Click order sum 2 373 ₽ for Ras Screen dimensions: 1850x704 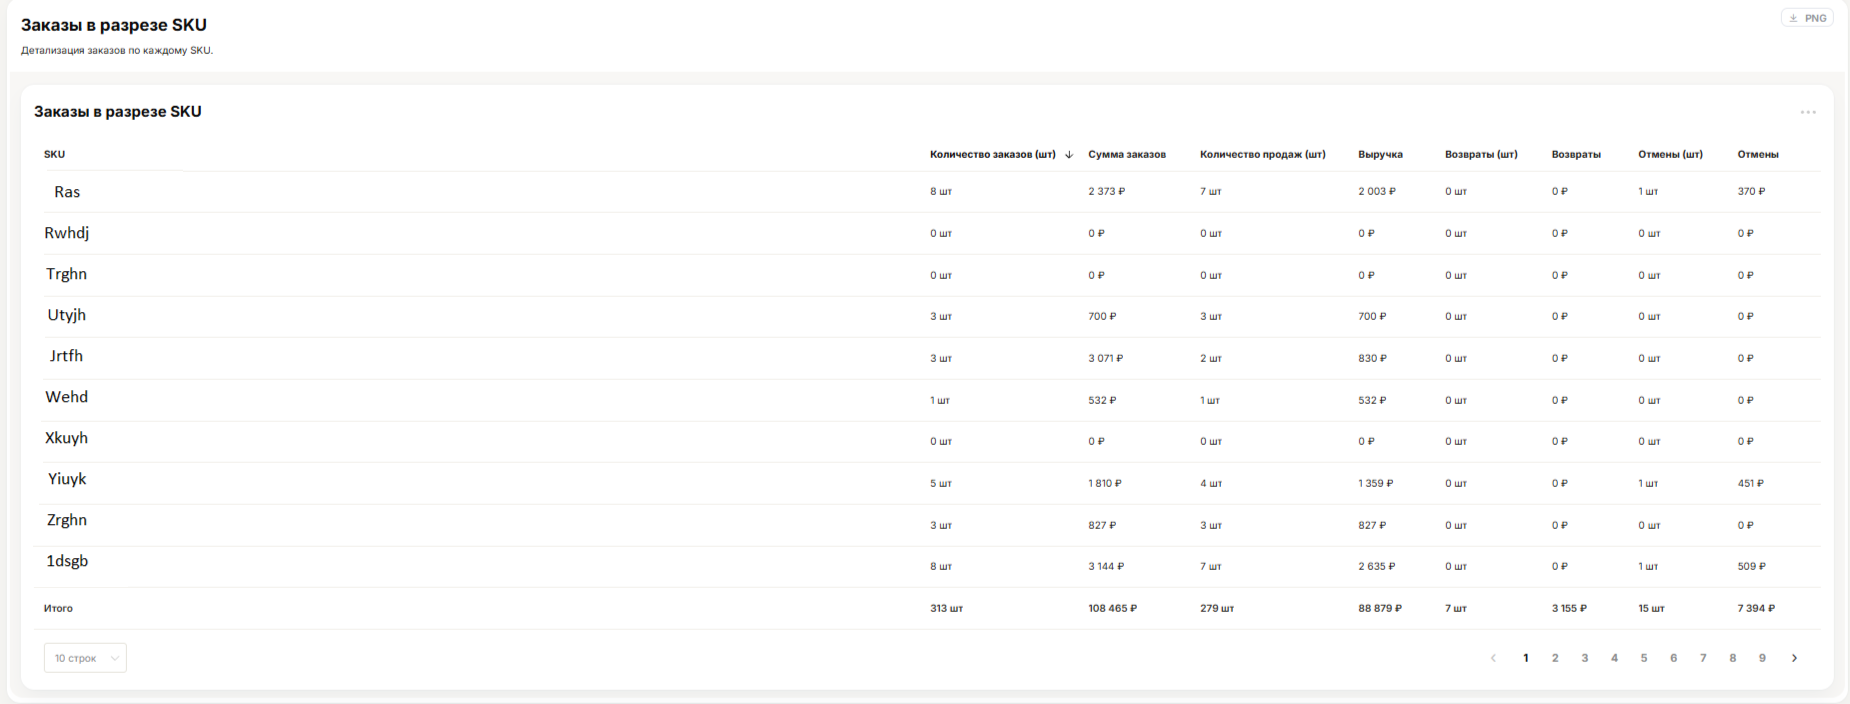click(1107, 191)
